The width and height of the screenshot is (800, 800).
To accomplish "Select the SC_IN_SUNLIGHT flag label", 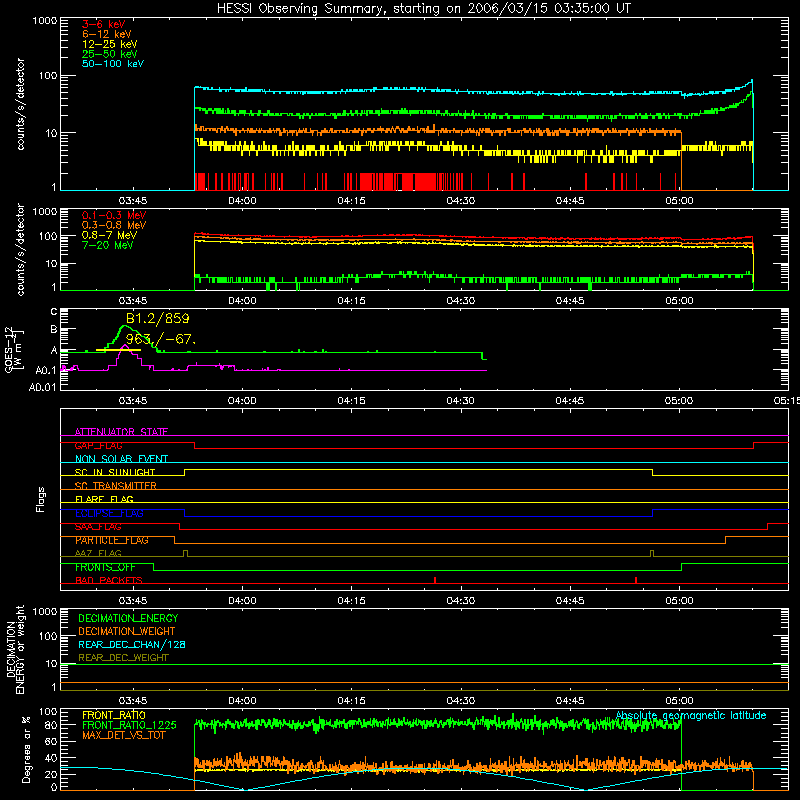I will click(115, 472).
